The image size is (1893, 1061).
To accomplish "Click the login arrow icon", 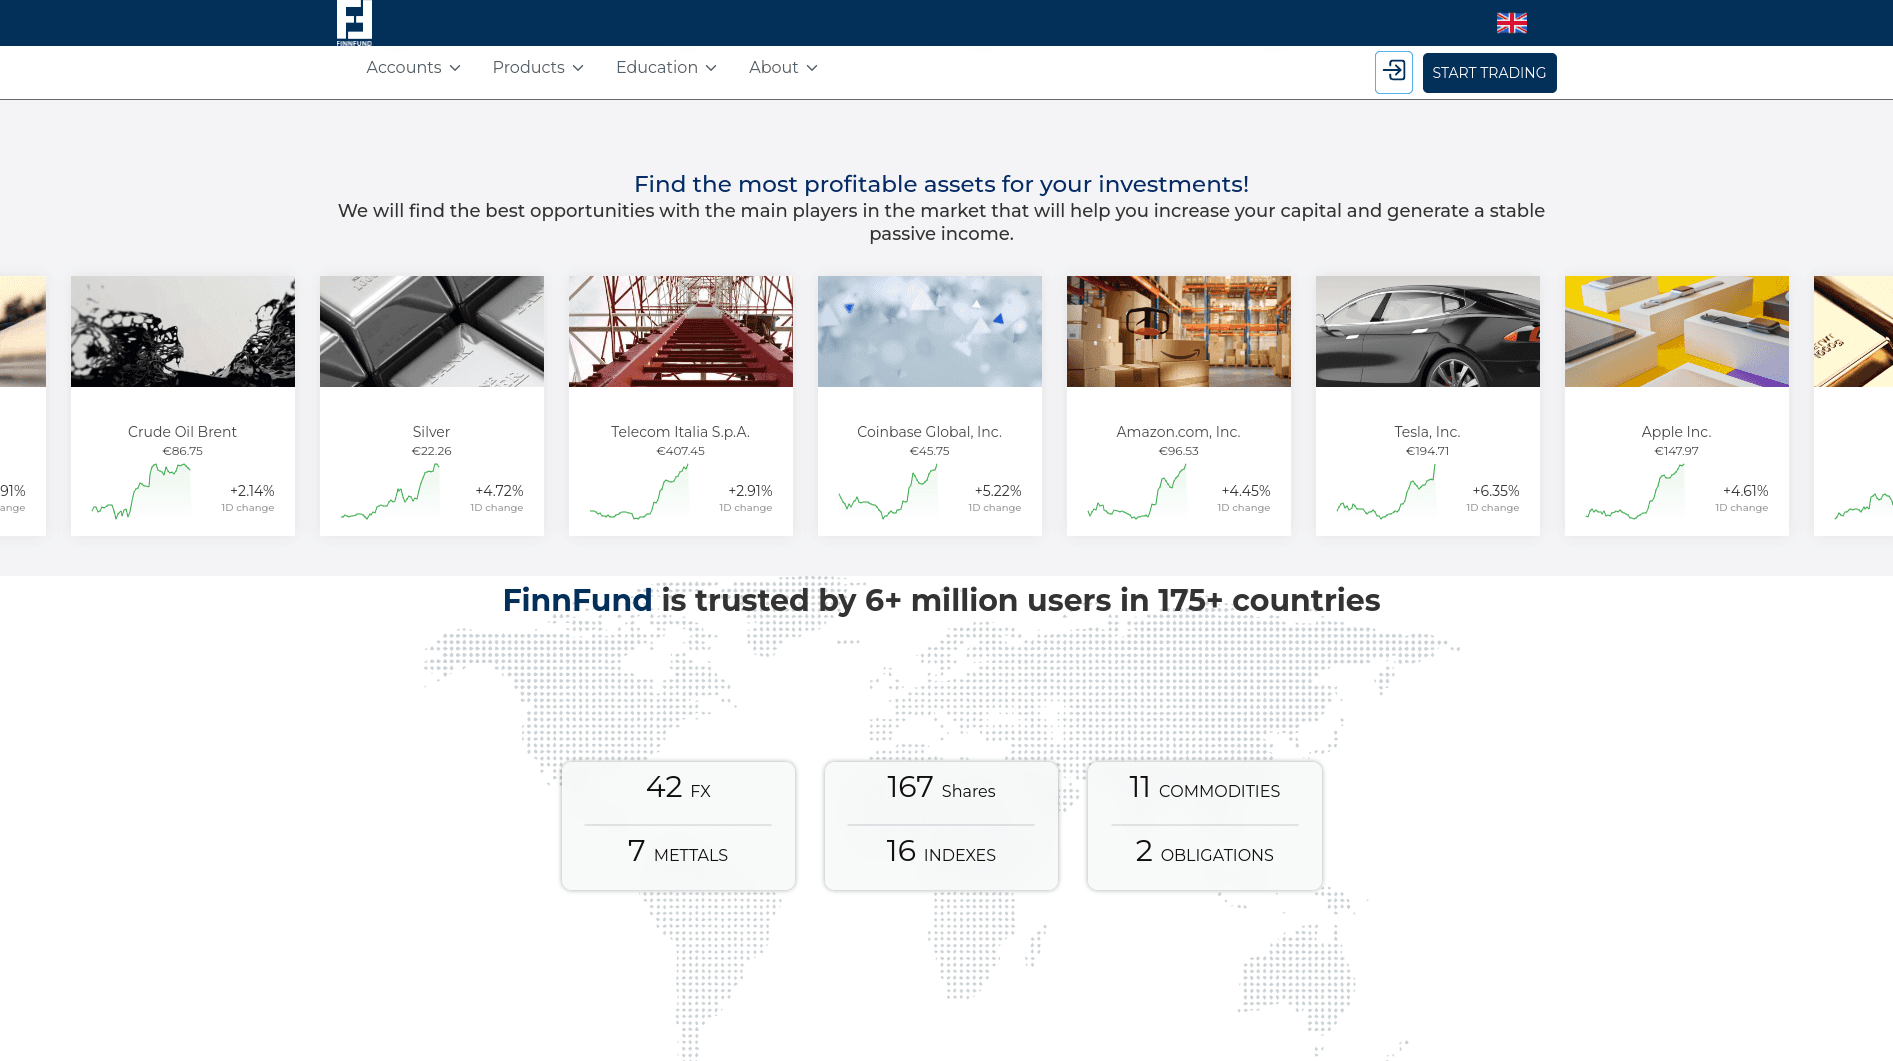I will pyautogui.click(x=1393, y=72).
